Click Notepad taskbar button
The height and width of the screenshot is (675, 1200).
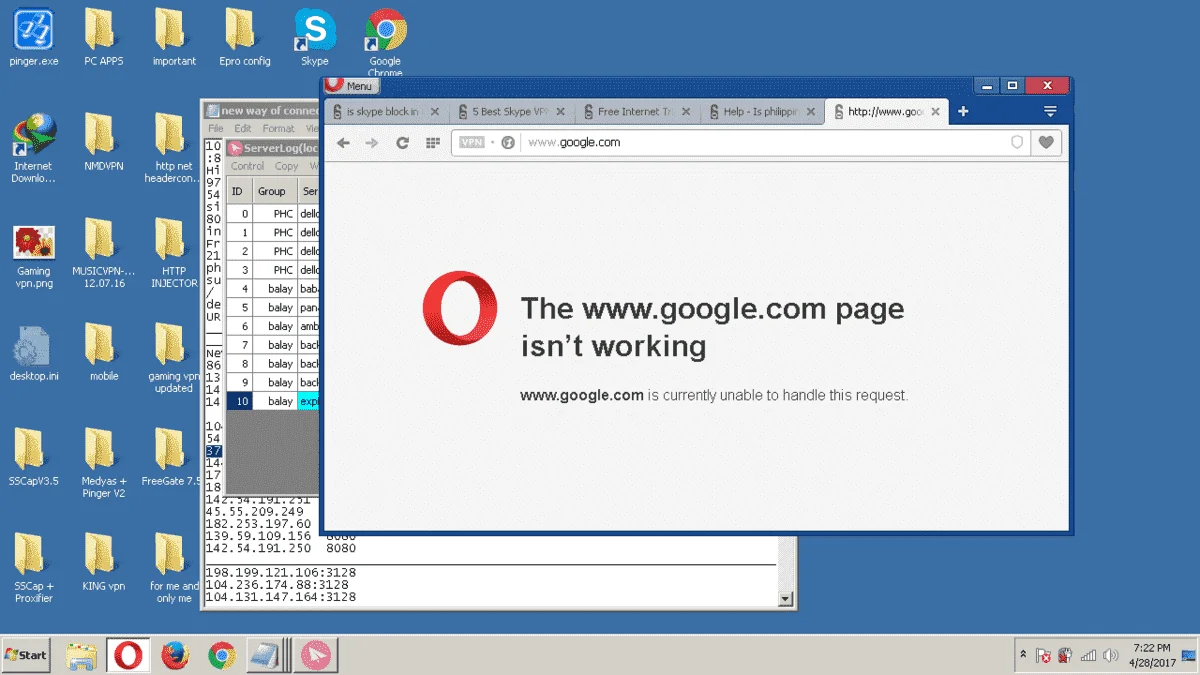point(268,656)
